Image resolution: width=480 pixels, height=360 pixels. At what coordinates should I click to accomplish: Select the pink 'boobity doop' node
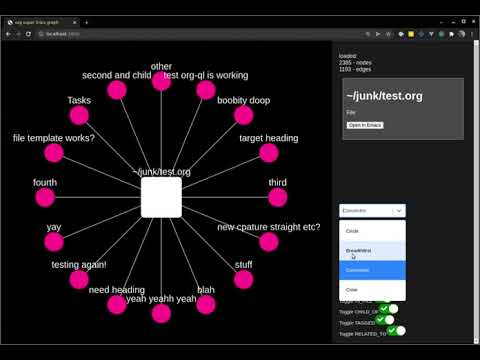243,115
